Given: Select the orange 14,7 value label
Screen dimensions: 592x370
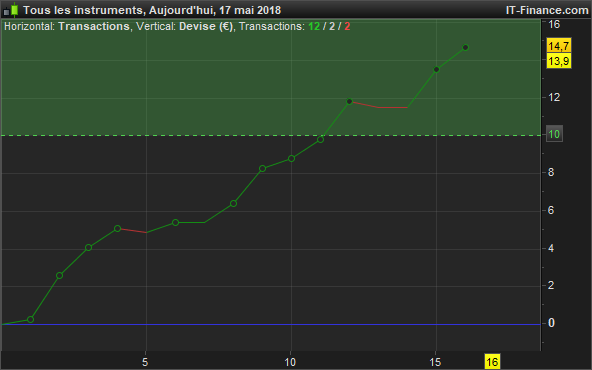Looking at the screenshot, I should 559,46.
